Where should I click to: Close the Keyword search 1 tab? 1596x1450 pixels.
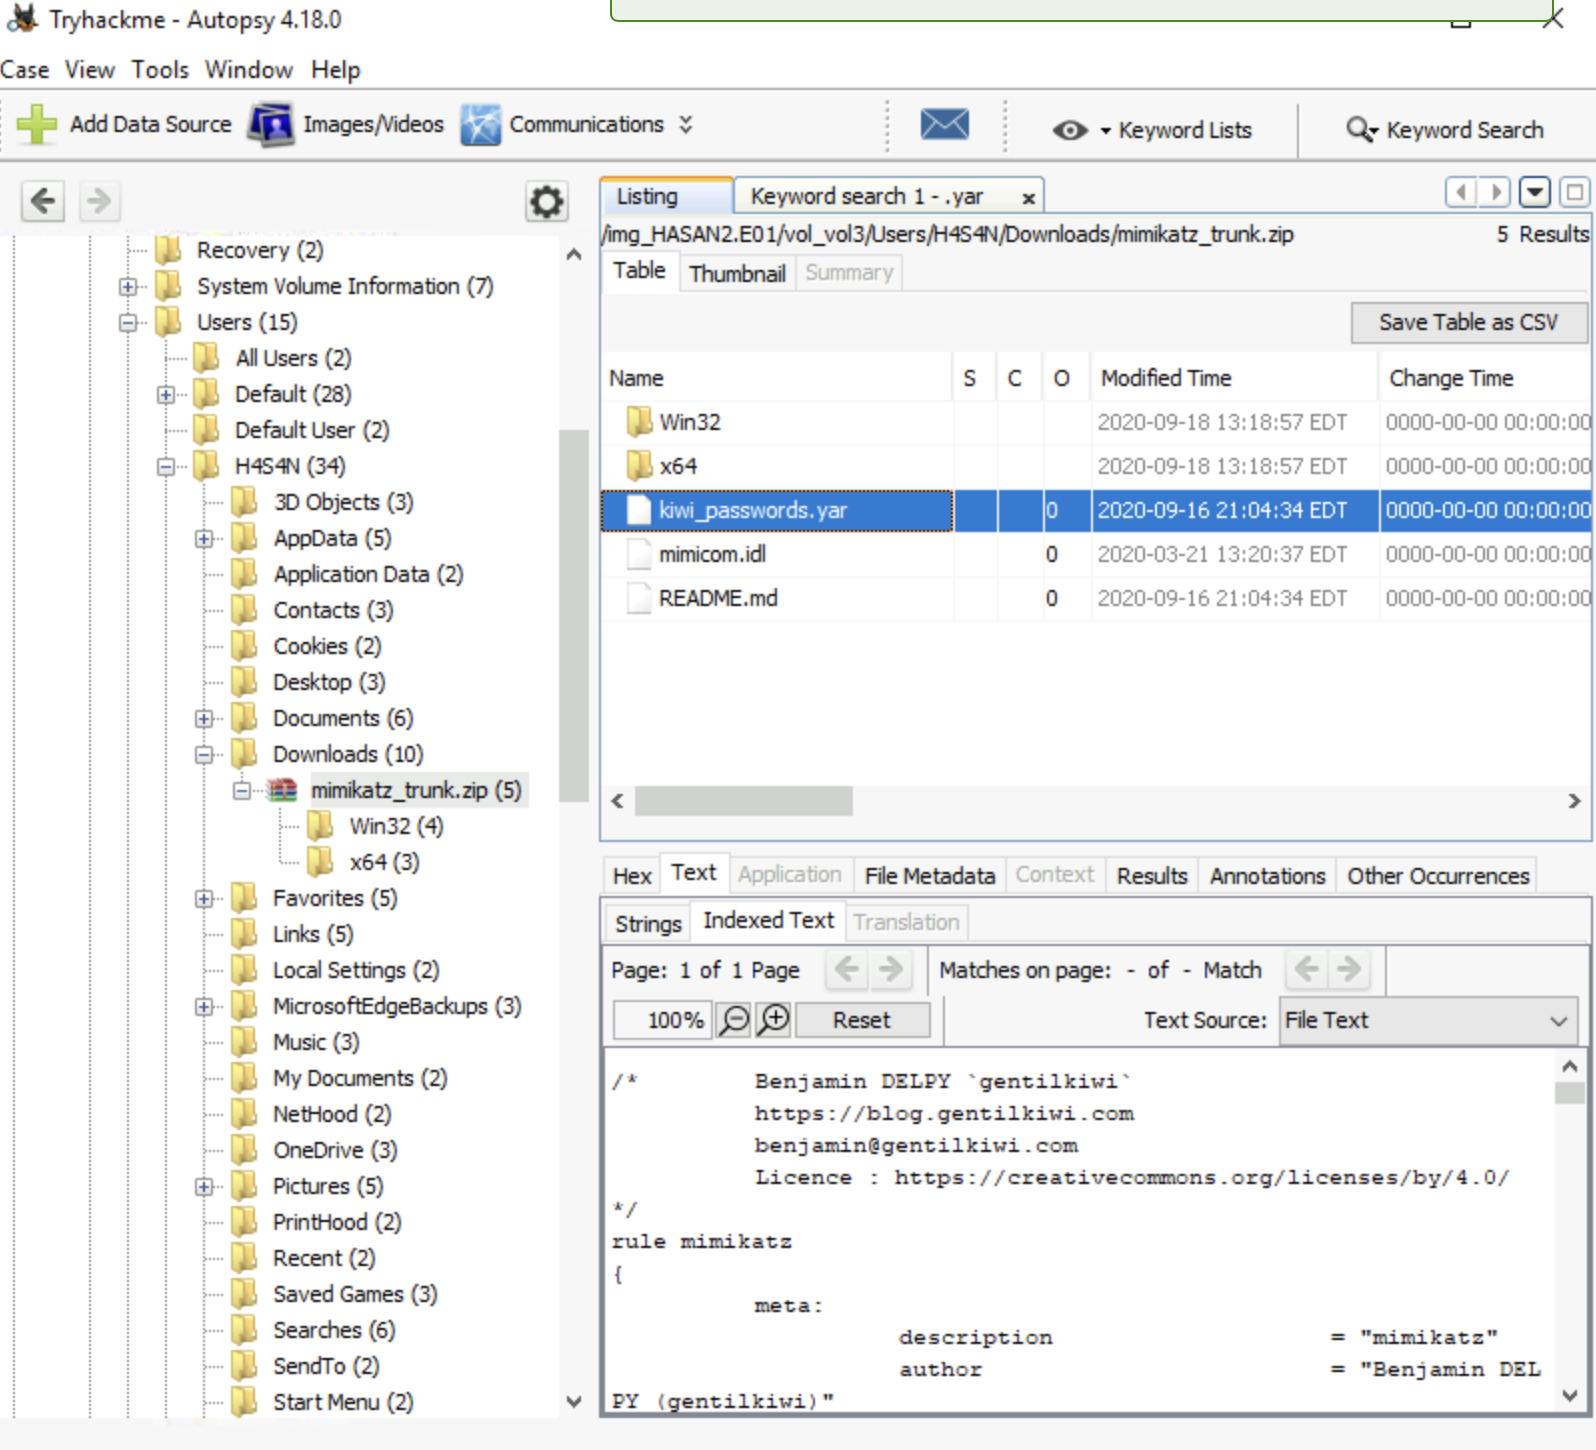coord(1028,198)
